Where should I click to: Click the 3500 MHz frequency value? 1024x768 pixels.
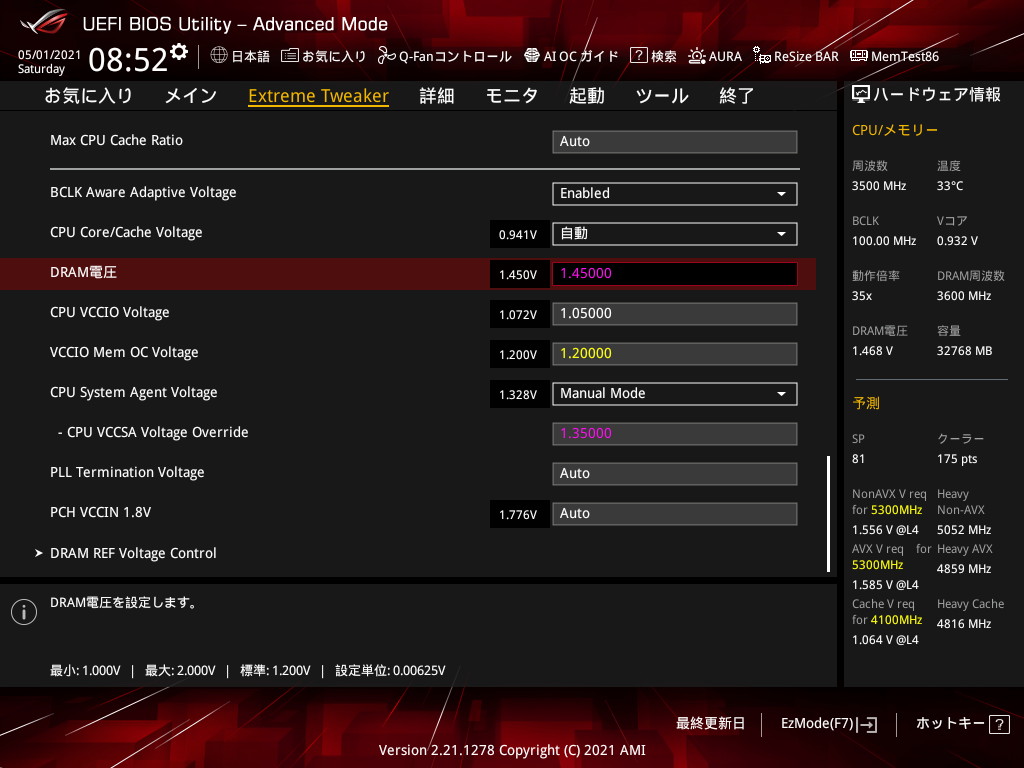(x=879, y=186)
